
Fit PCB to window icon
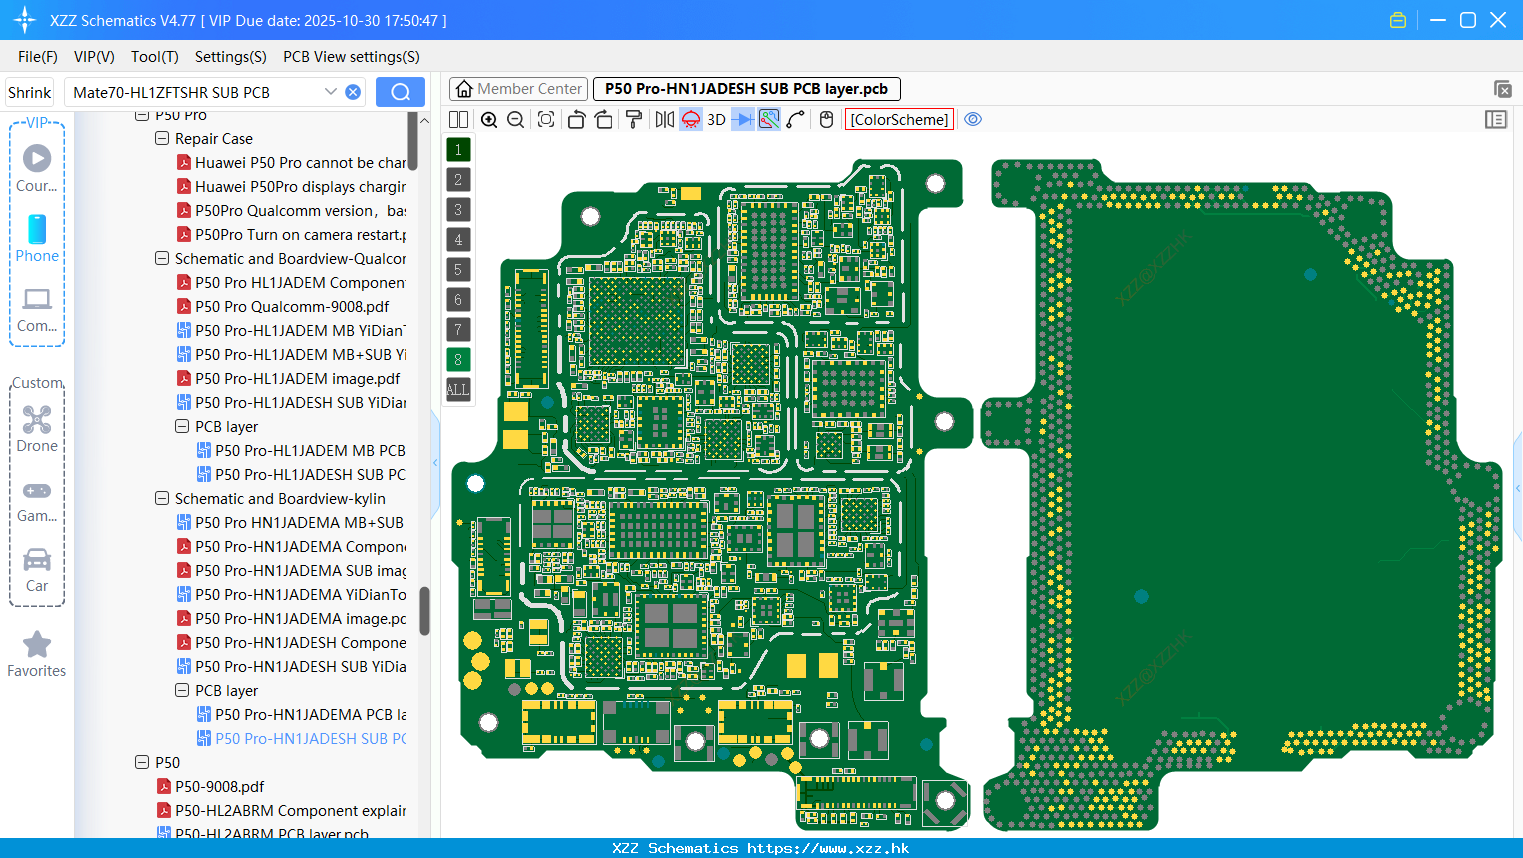tap(546, 119)
